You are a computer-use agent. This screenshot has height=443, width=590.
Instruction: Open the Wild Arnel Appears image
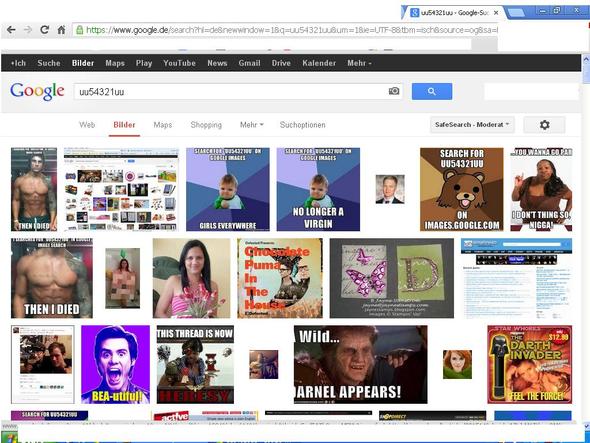pos(360,364)
